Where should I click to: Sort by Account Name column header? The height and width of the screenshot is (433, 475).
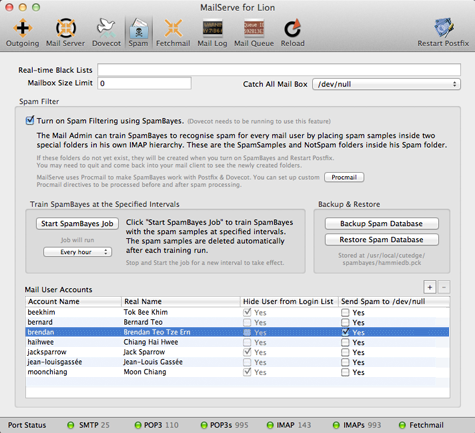tap(74, 301)
